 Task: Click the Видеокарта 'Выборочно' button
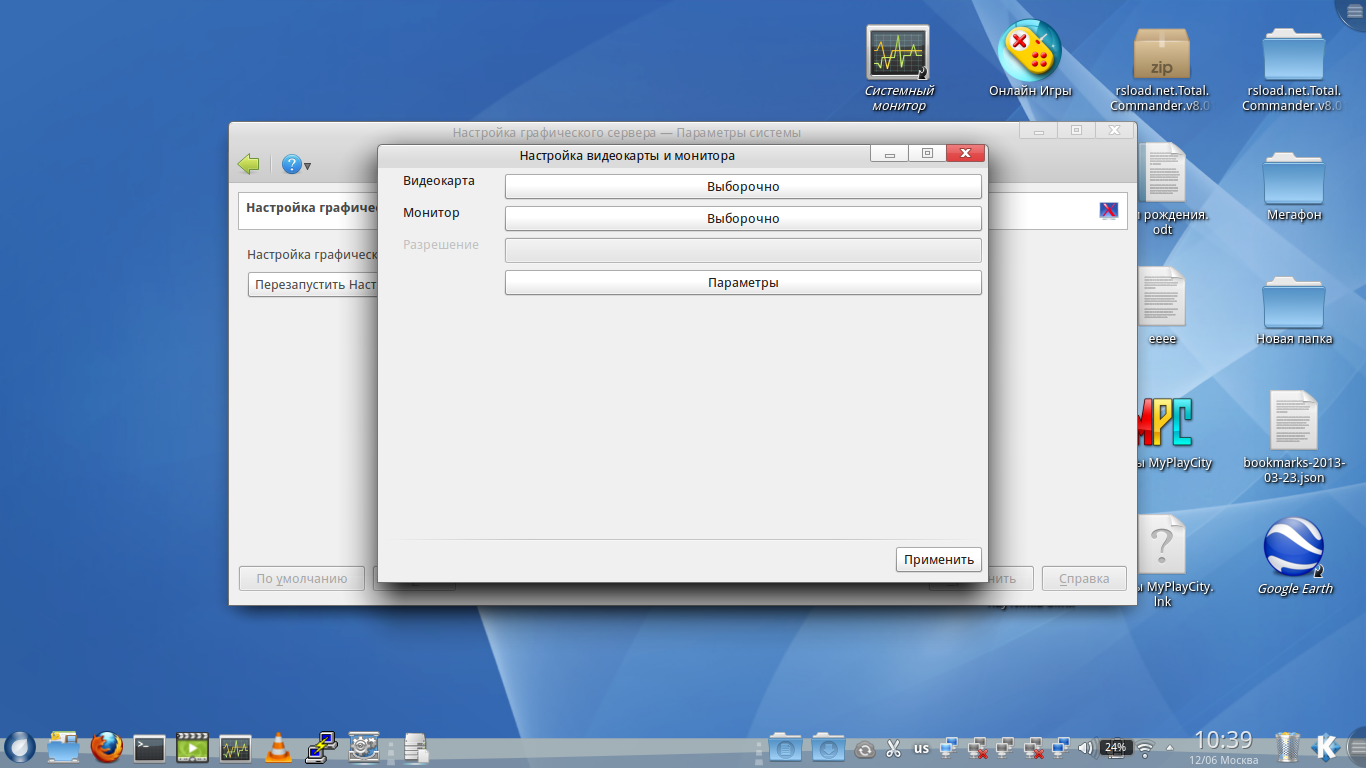[743, 187]
